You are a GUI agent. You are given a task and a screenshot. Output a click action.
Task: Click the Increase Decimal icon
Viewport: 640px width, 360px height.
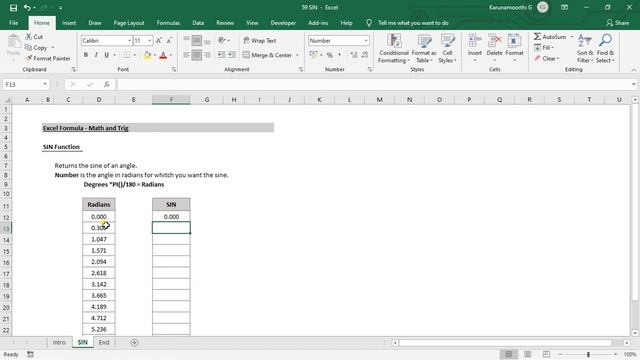(353, 55)
